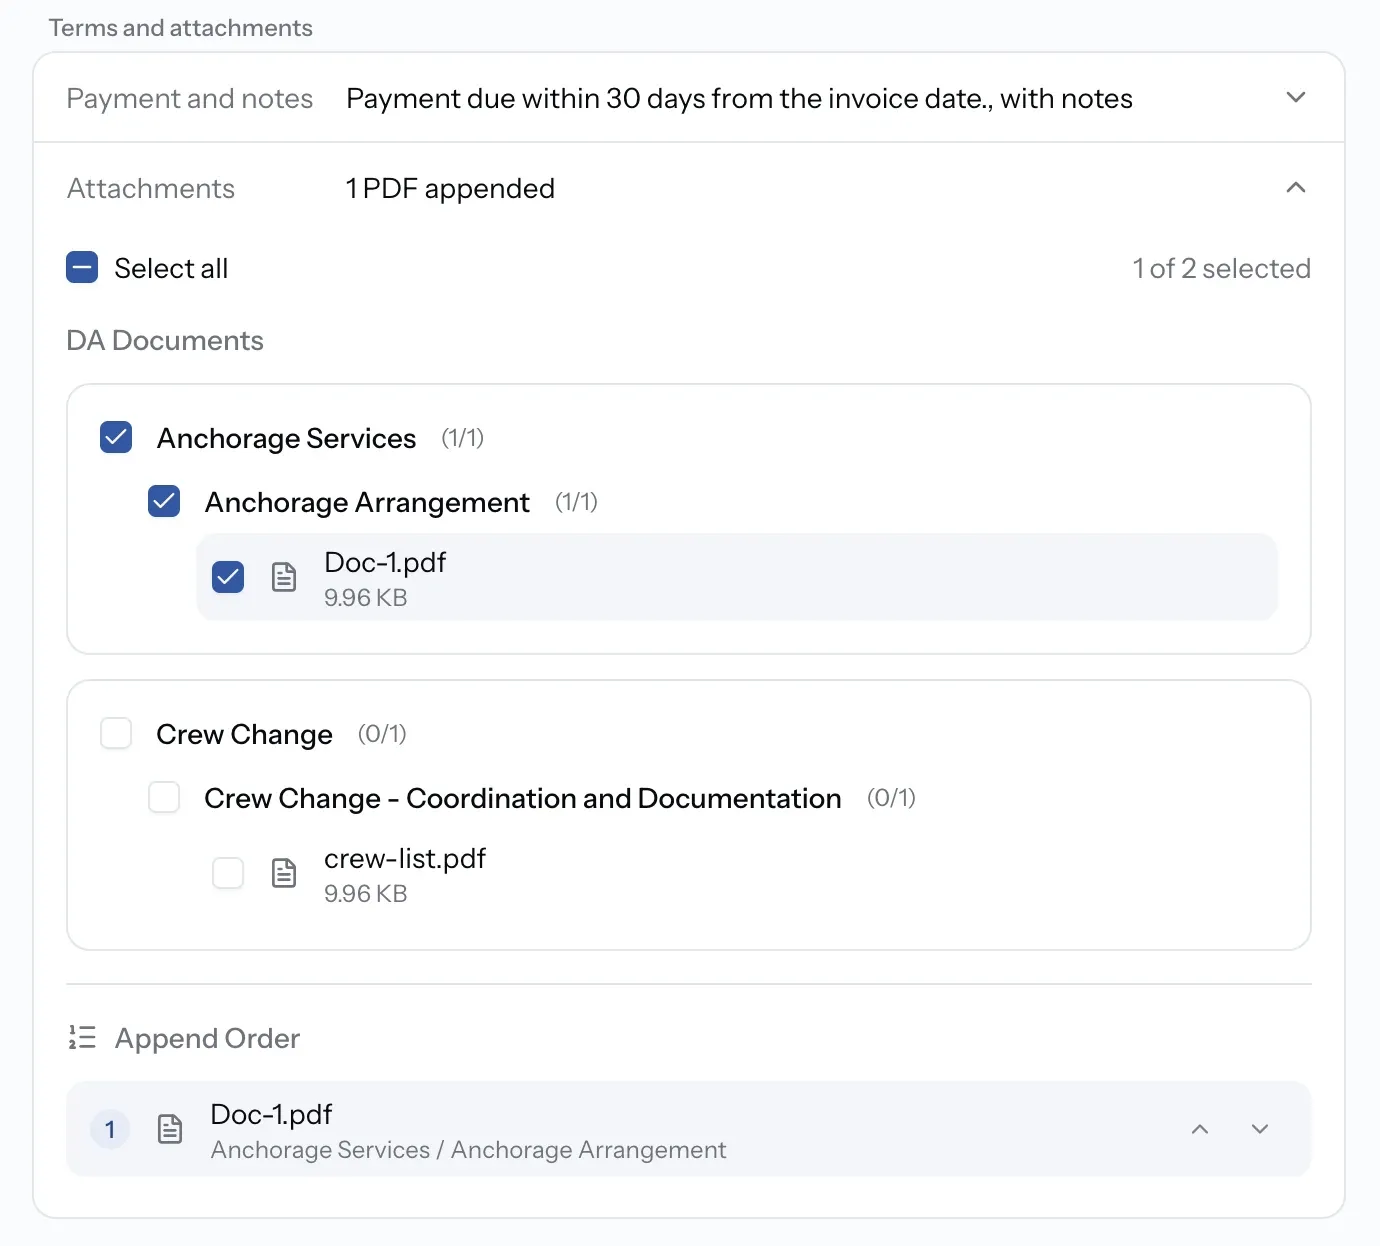
Task: Check the crew-list.pdf checkbox
Action: [228, 873]
